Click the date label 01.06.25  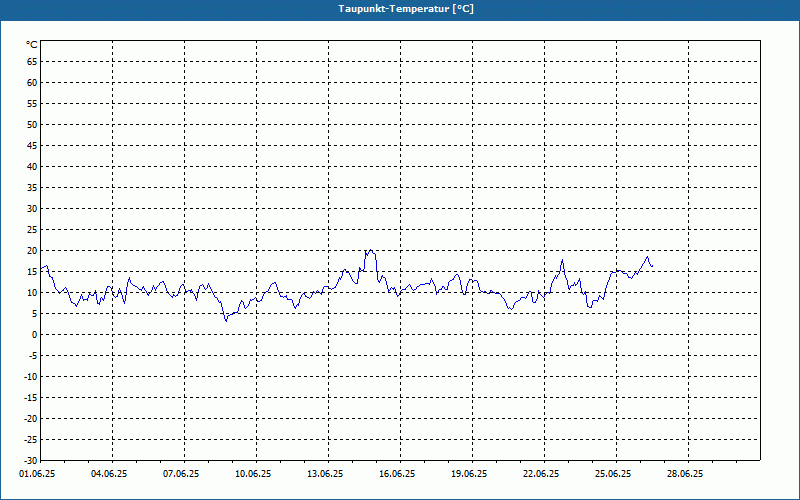pyautogui.click(x=37, y=474)
